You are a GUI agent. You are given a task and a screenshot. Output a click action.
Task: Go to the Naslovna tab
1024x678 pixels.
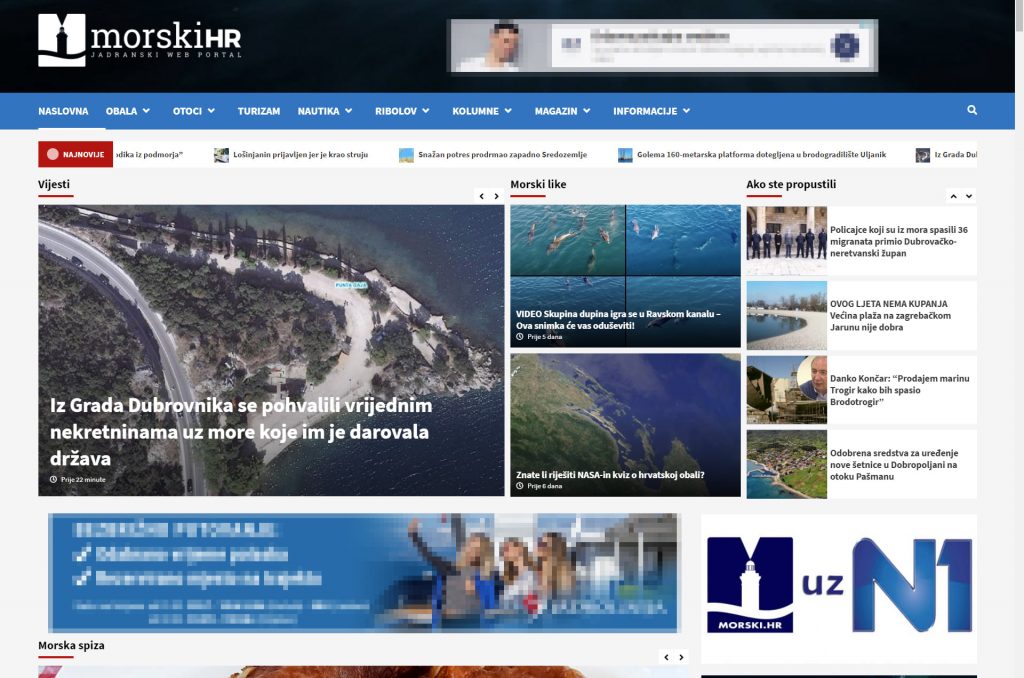[x=63, y=111]
